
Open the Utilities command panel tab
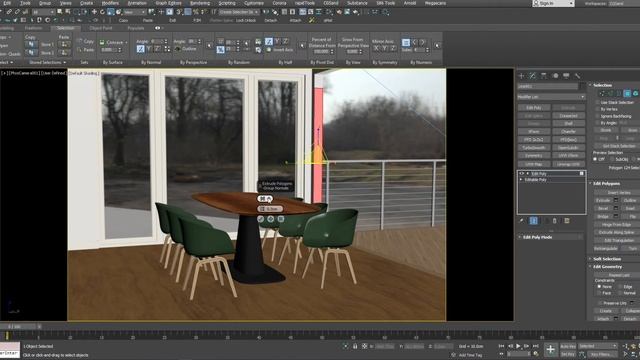(x=578, y=76)
